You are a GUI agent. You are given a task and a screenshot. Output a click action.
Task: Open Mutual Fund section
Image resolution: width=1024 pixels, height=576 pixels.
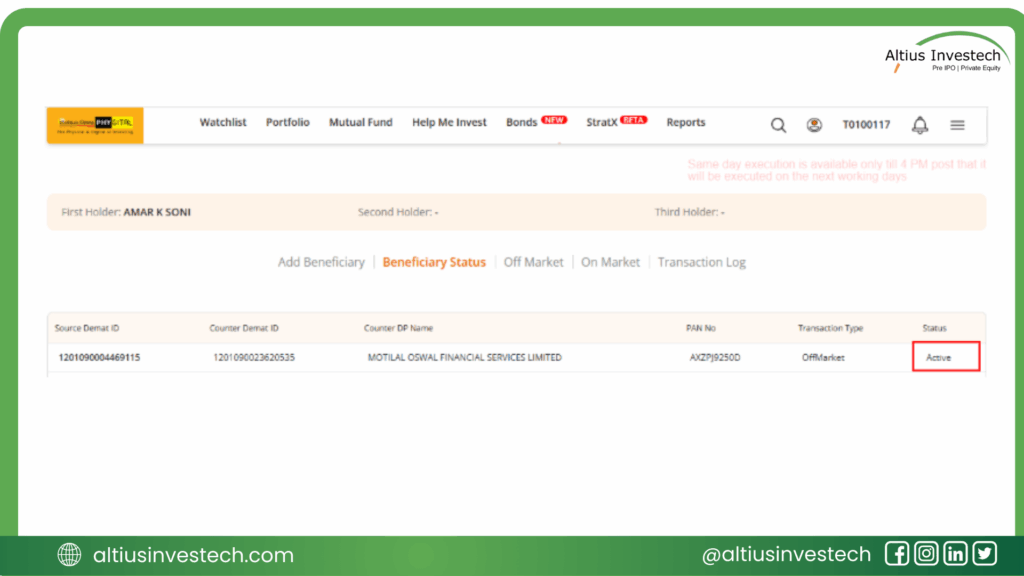pos(361,123)
